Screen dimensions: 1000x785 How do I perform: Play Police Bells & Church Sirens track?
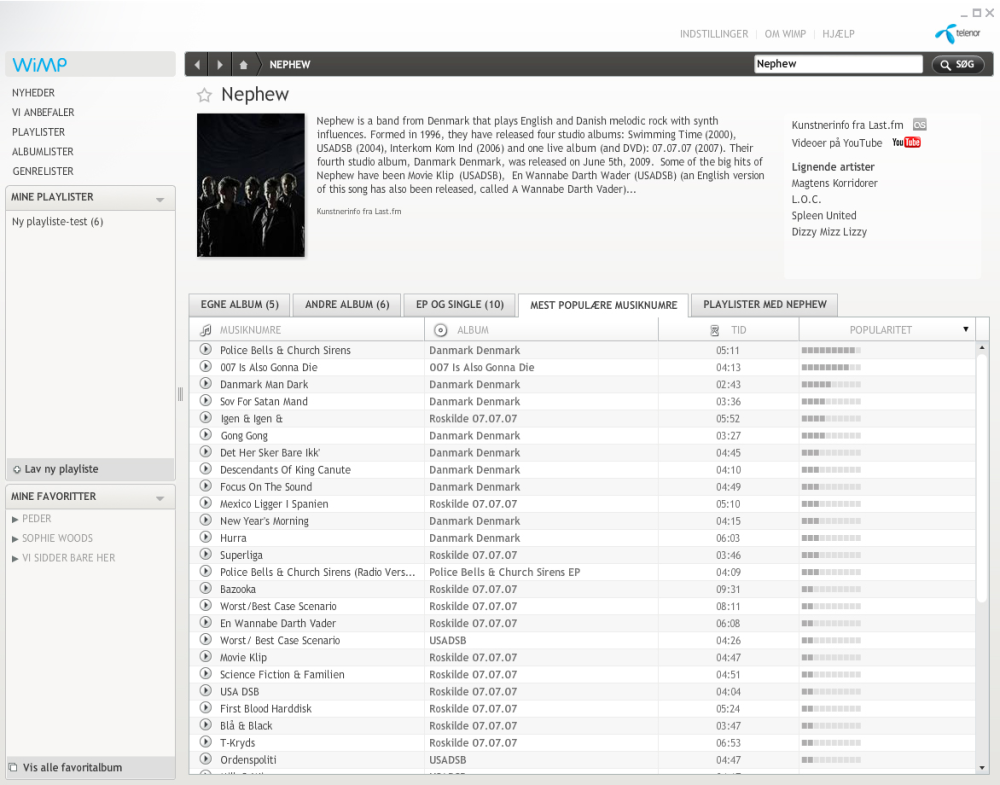pyautogui.click(x=205, y=349)
